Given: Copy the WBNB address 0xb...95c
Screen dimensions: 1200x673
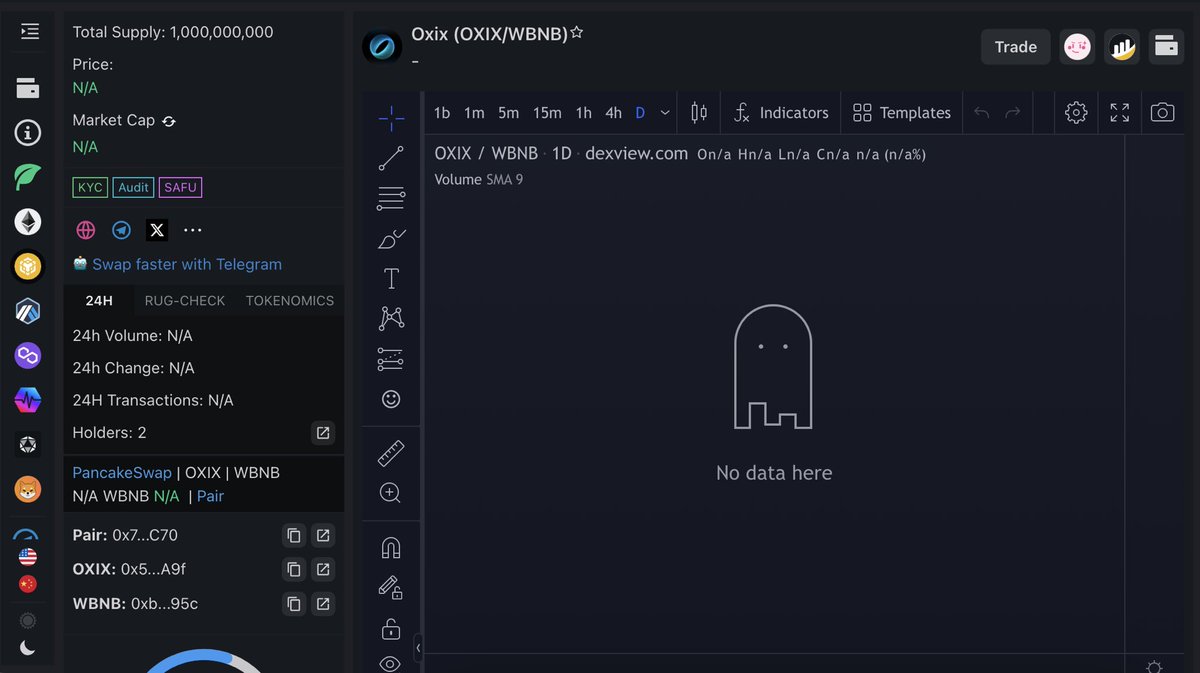Looking at the screenshot, I should tap(294, 603).
